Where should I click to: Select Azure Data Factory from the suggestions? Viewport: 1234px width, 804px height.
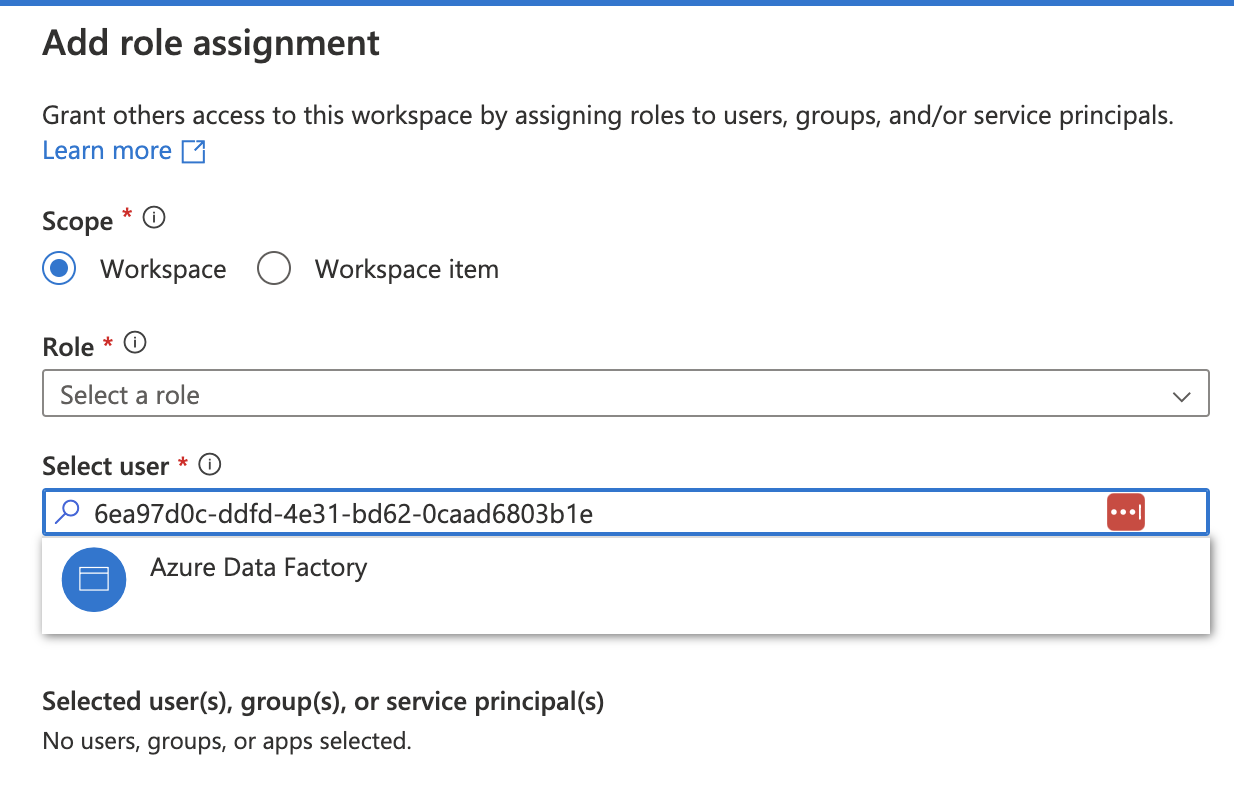coord(258,567)
